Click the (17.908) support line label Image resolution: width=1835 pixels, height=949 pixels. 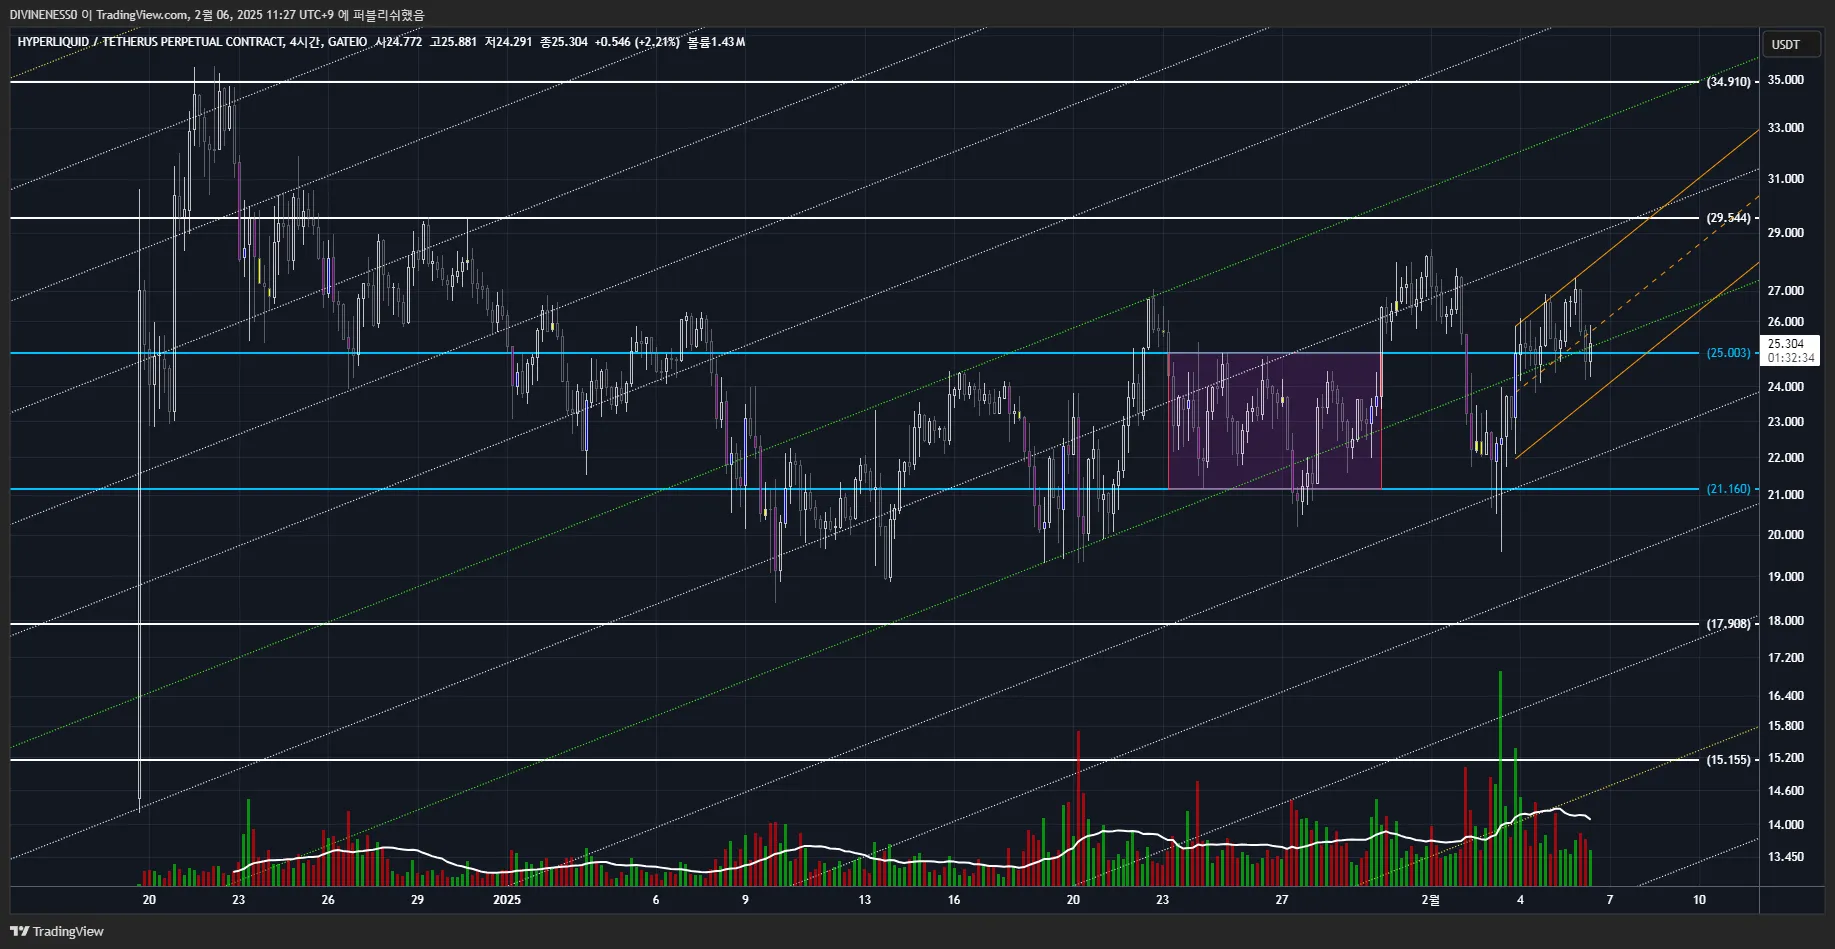(x=1729, y=624)
